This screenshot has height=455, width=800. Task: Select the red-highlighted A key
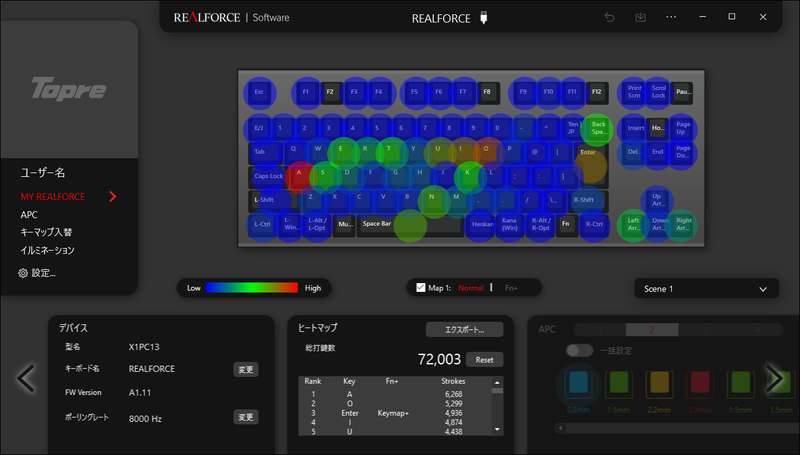(299, 176)
